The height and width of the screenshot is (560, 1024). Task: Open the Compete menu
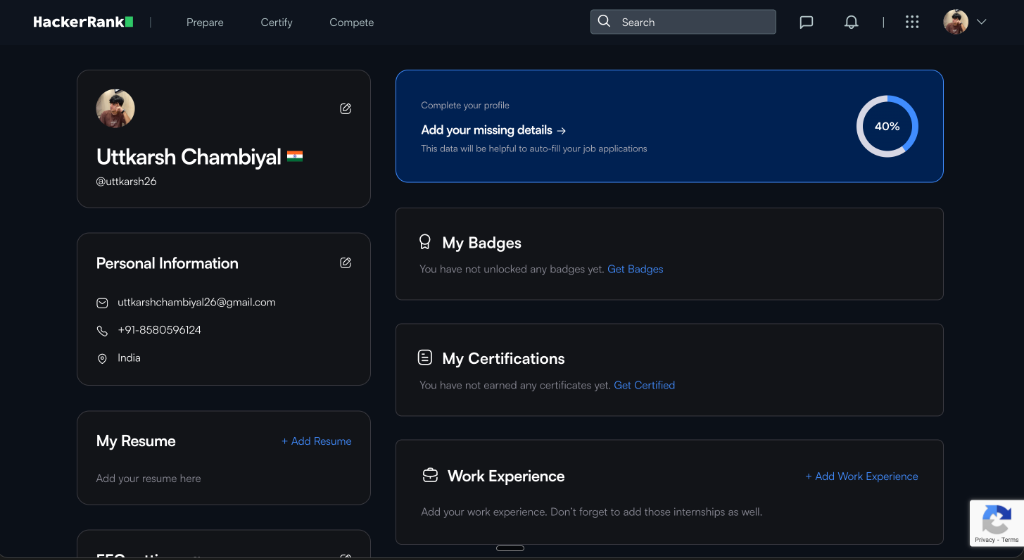click(x=351, y=22)
